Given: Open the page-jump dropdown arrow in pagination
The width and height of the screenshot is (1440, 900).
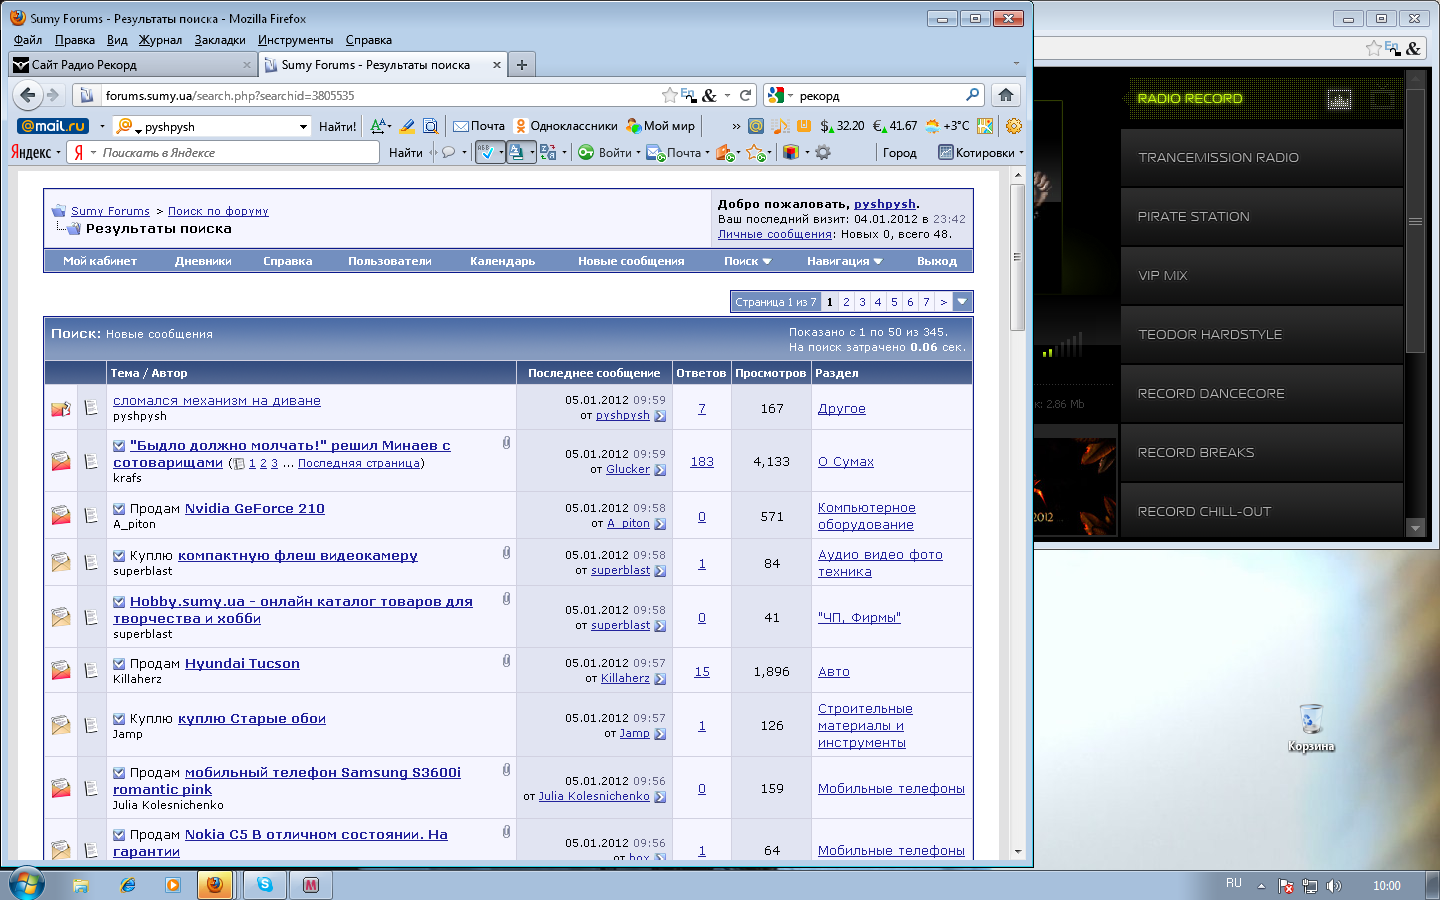Looking at the screenshot, I should click(962, 302).
